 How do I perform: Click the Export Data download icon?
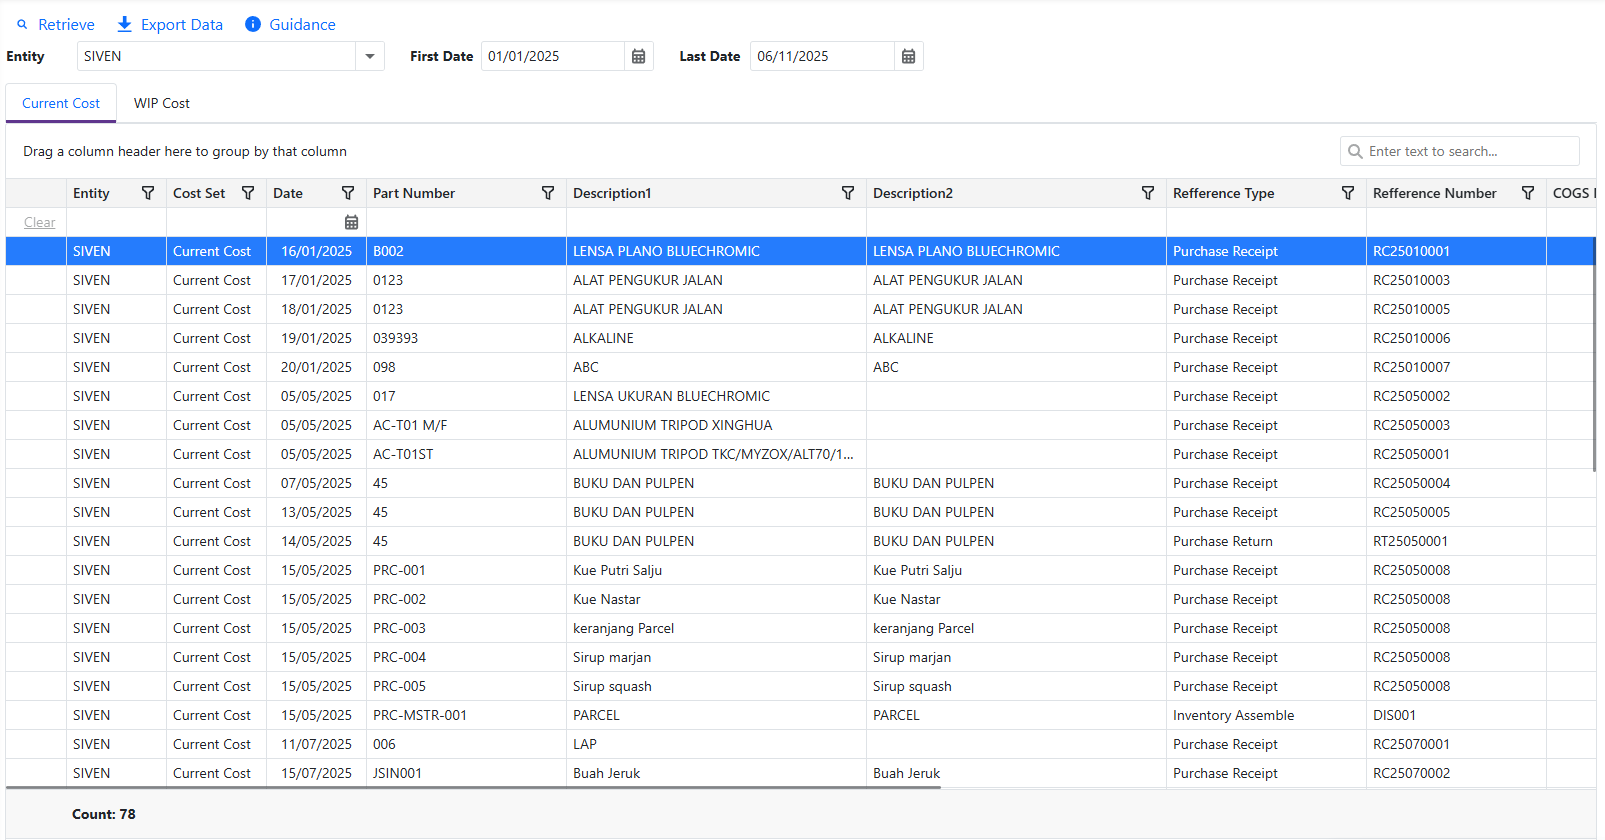[125, 24]
